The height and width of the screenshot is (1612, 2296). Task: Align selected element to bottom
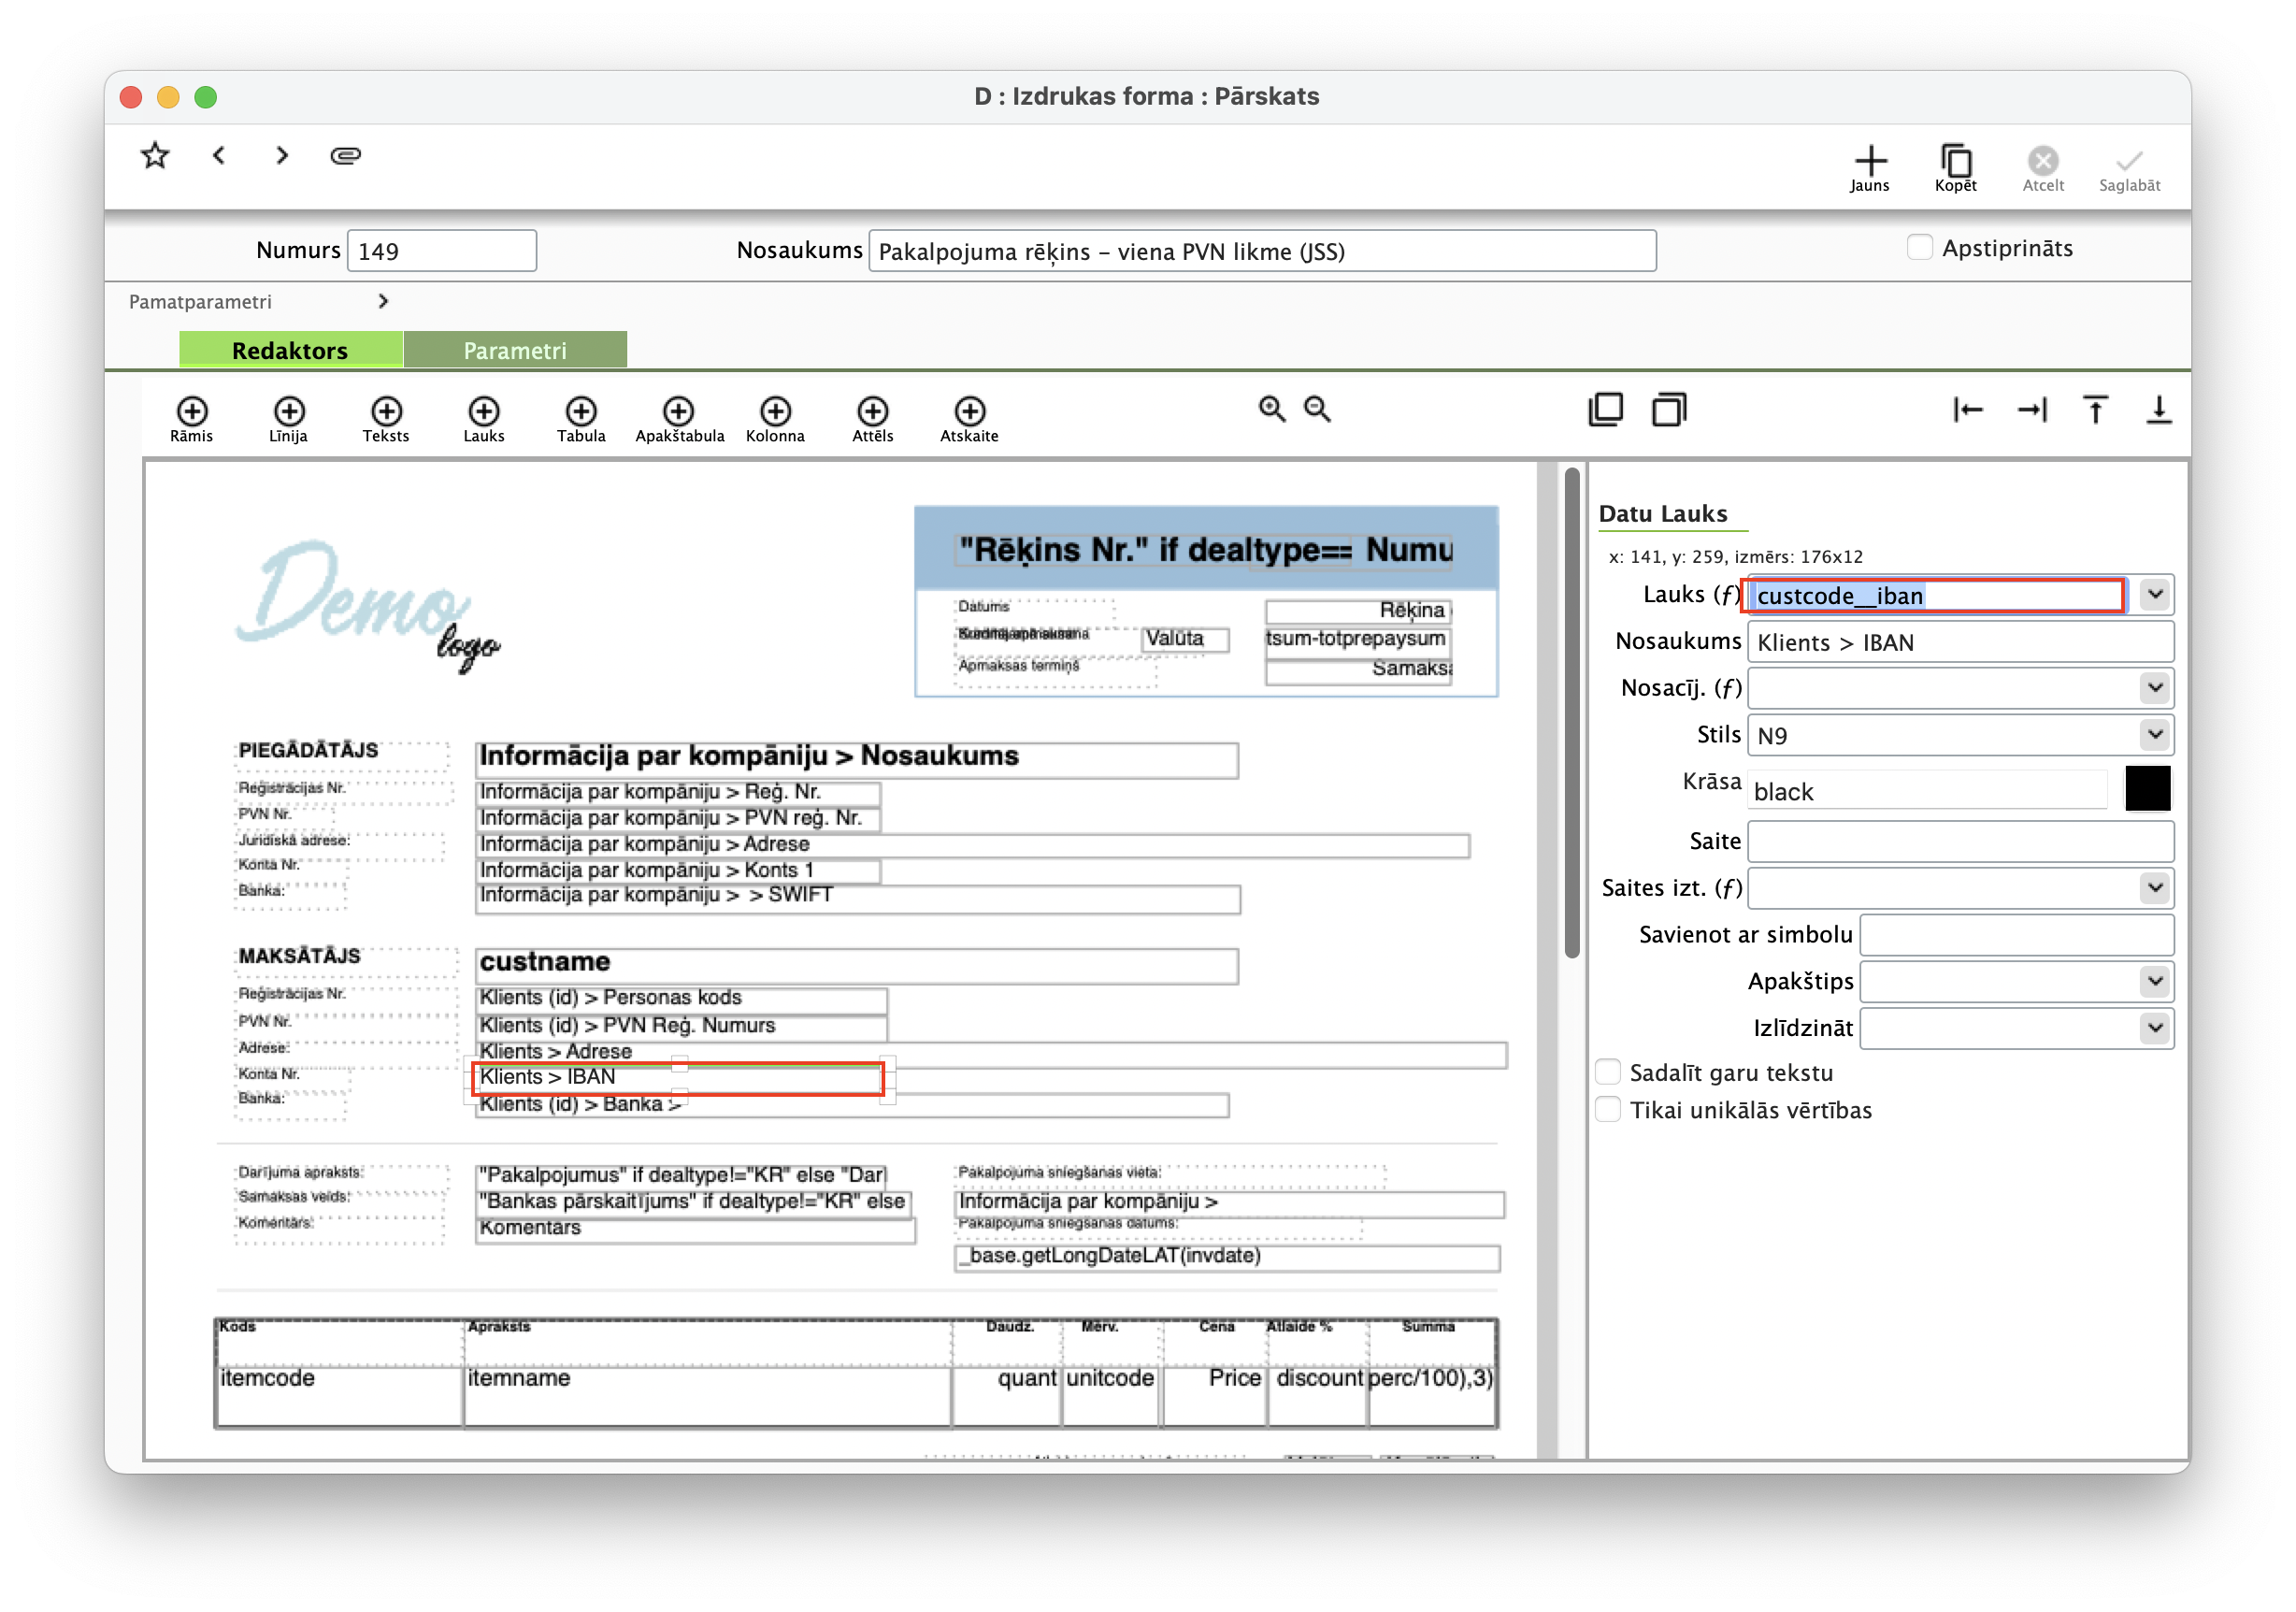click(x=2159, y=408)
